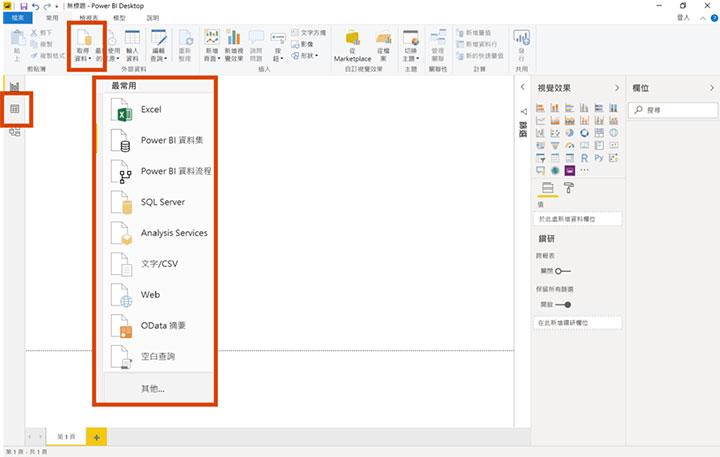Image resolution: width=720 pixels, height=457 pixels.
Task: Insert the funnel chart visual
Action: pyautogui.click(x=555, y=146)
